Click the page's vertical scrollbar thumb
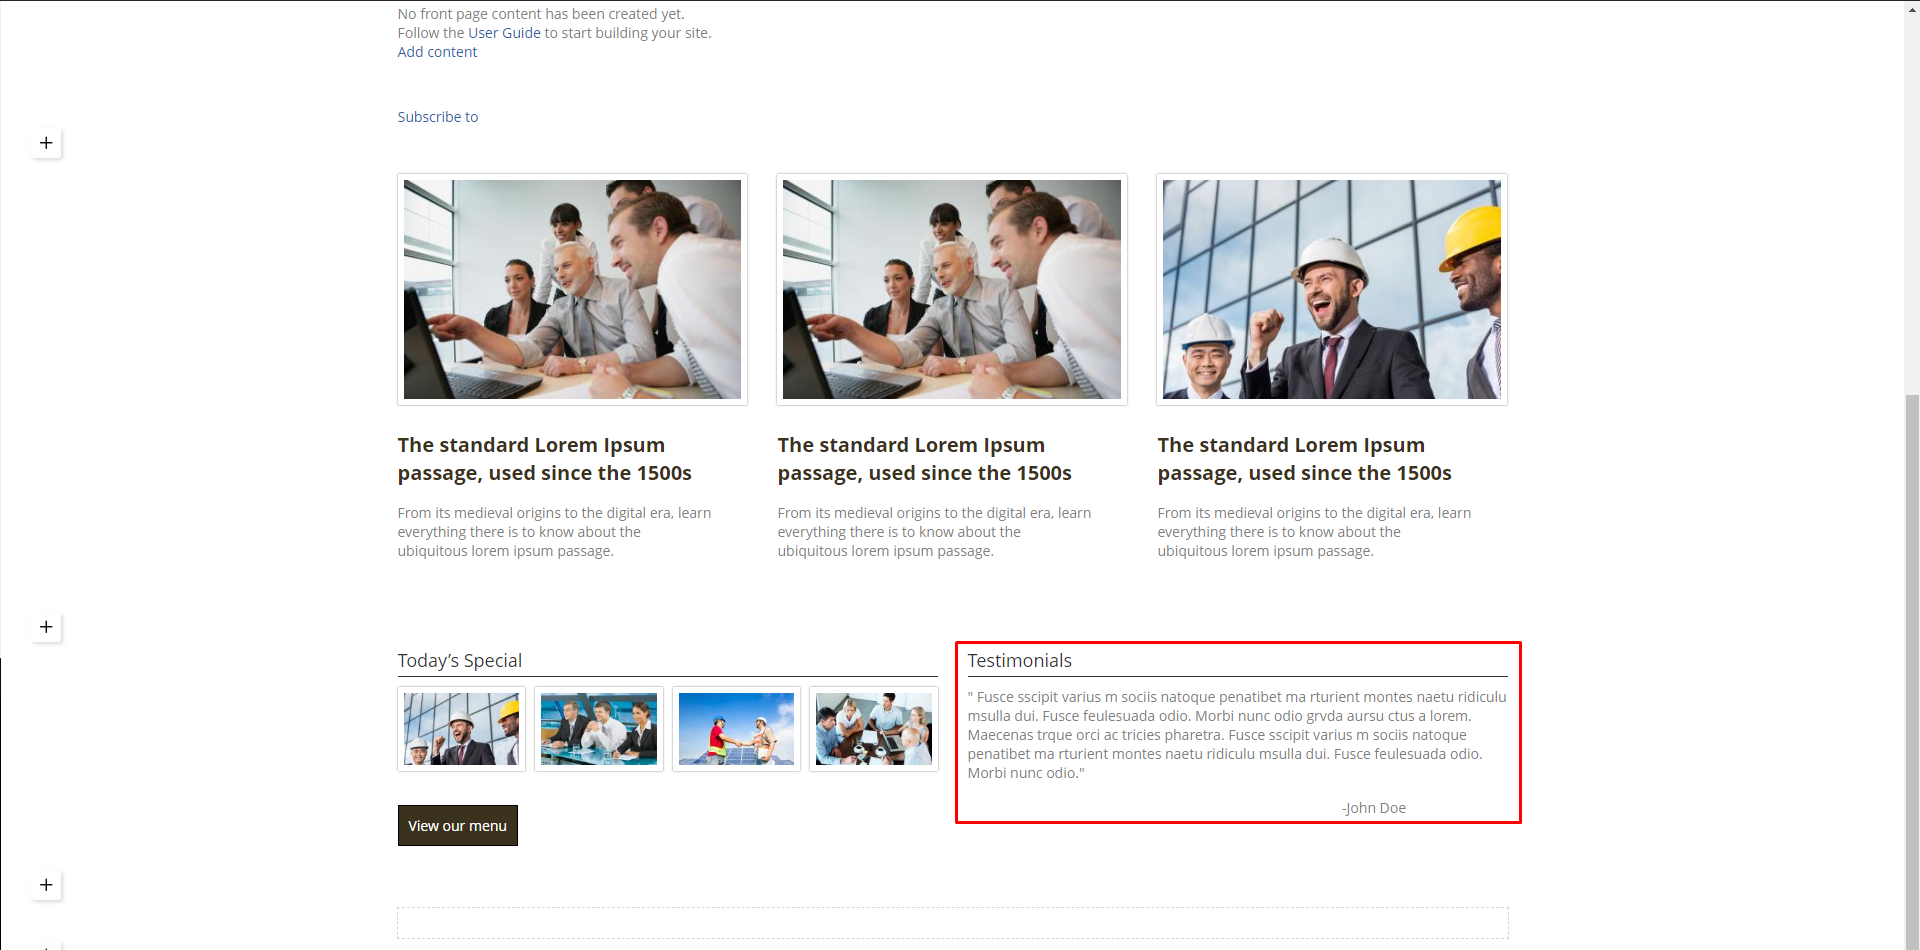The image size is (1920, 950). point(1912,670)
